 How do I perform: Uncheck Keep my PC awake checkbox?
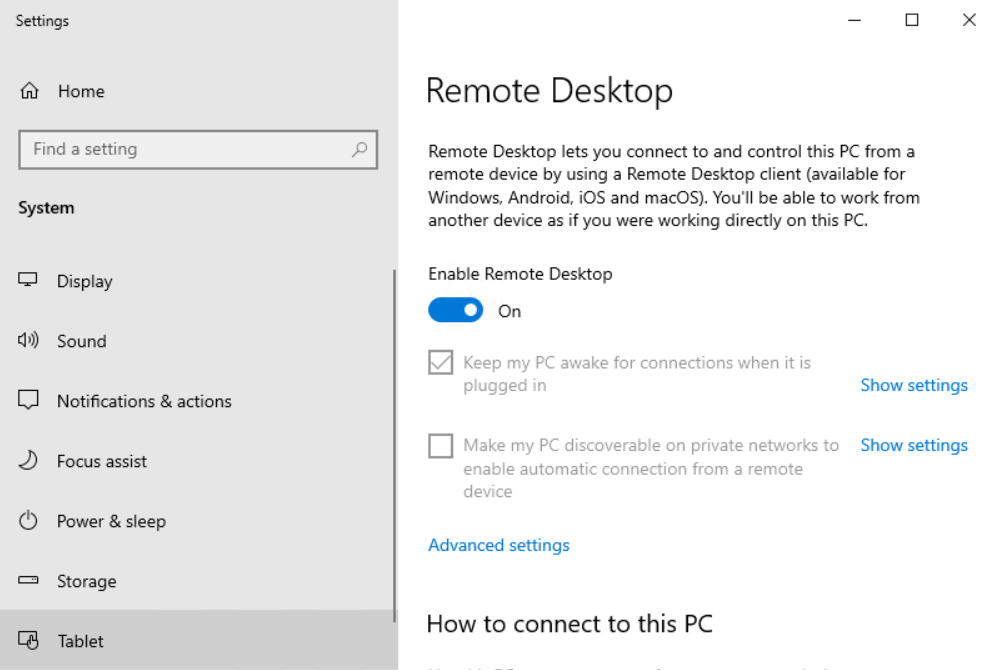pyautogui.click(x=440, y=363)
